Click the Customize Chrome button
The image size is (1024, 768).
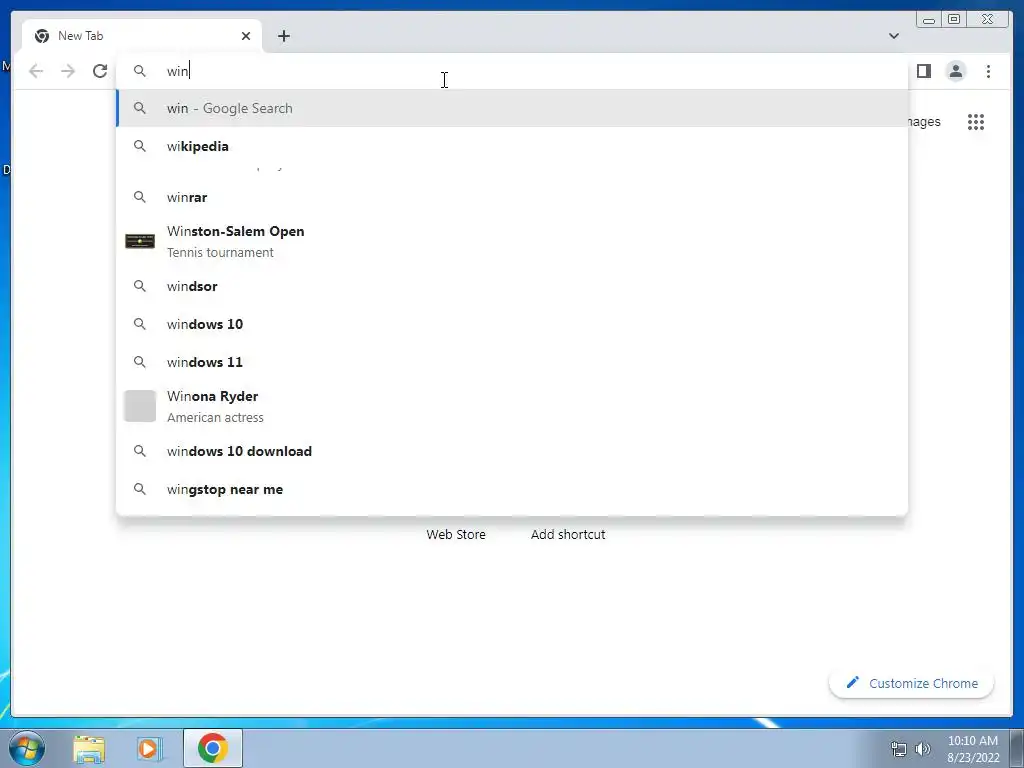tap(912, 683)
